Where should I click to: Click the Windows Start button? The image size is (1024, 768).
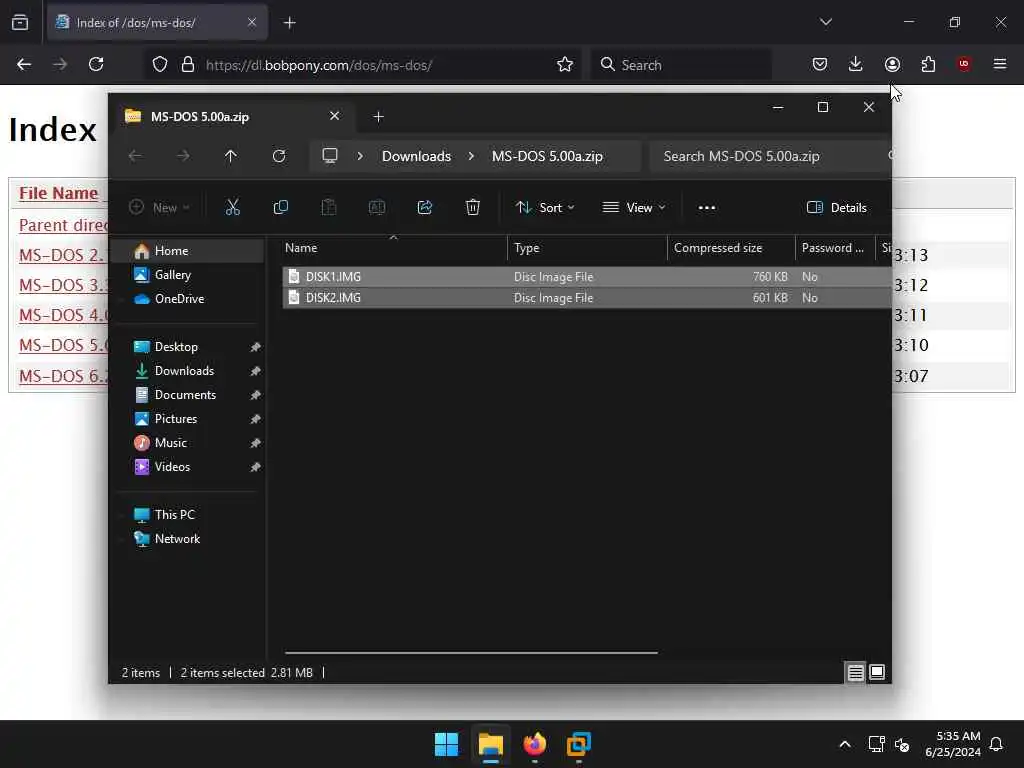click(447, 744)
